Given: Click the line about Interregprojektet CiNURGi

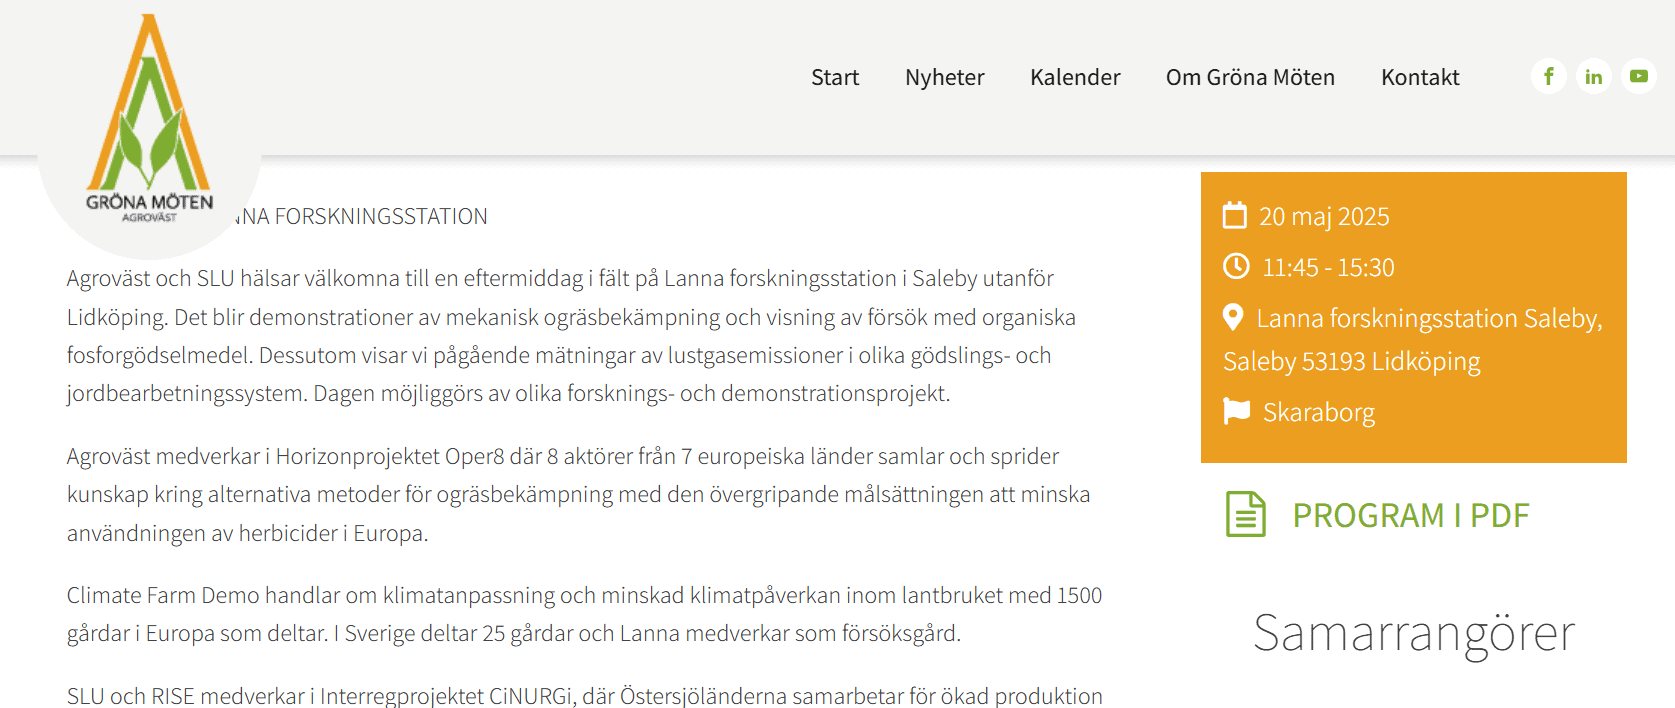Looking at the screenshot, I should click(x=585, y=696).
